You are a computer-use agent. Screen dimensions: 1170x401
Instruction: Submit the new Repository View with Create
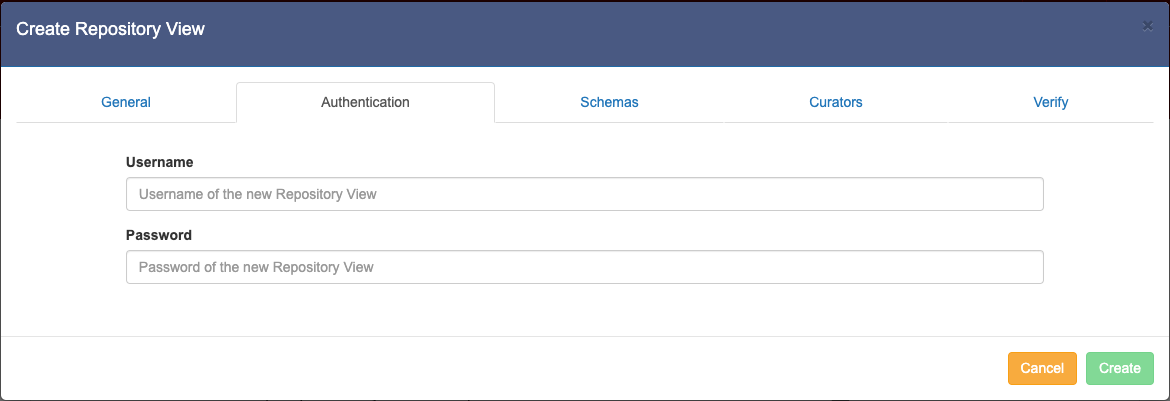(x=1119, y=368)
